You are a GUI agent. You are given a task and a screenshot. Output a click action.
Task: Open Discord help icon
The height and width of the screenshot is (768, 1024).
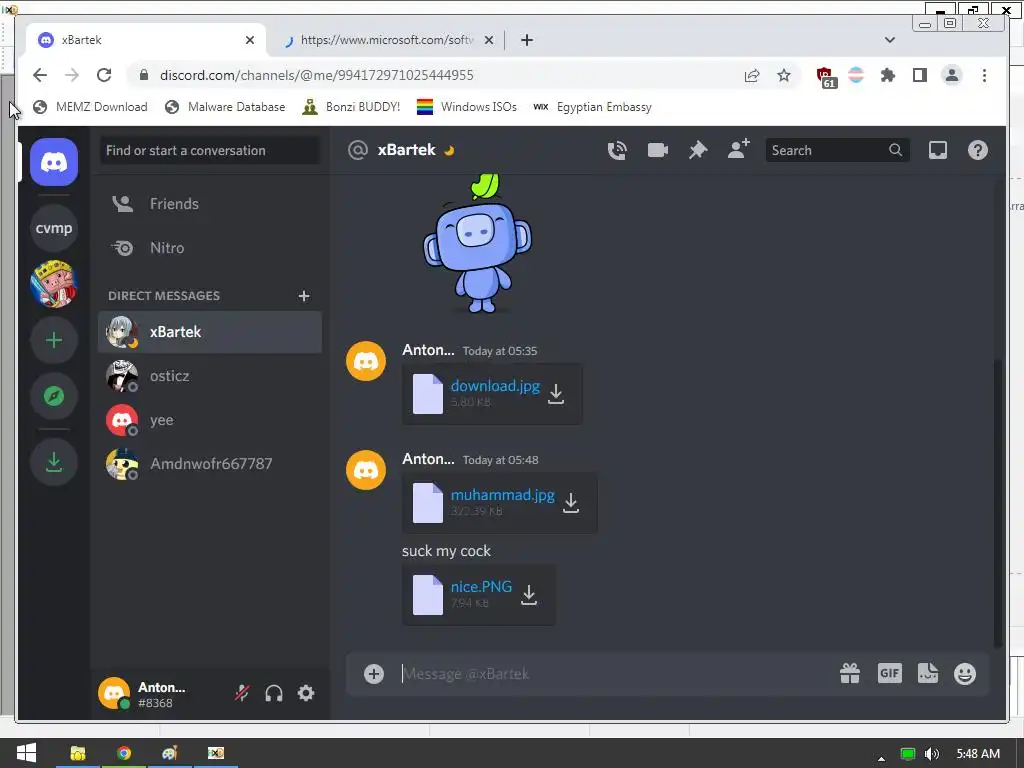978,150
